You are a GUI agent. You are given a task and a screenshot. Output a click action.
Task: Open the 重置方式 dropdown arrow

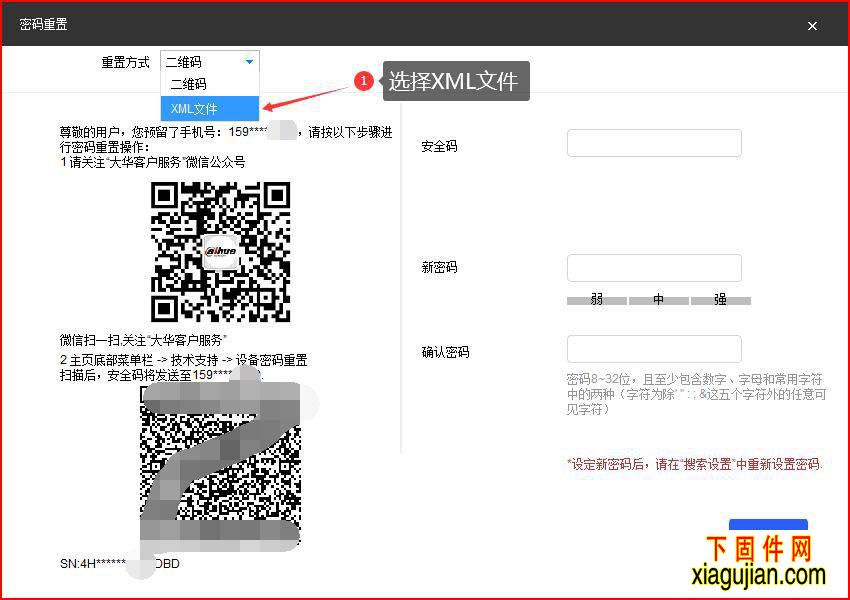click(x=249, y=62)
